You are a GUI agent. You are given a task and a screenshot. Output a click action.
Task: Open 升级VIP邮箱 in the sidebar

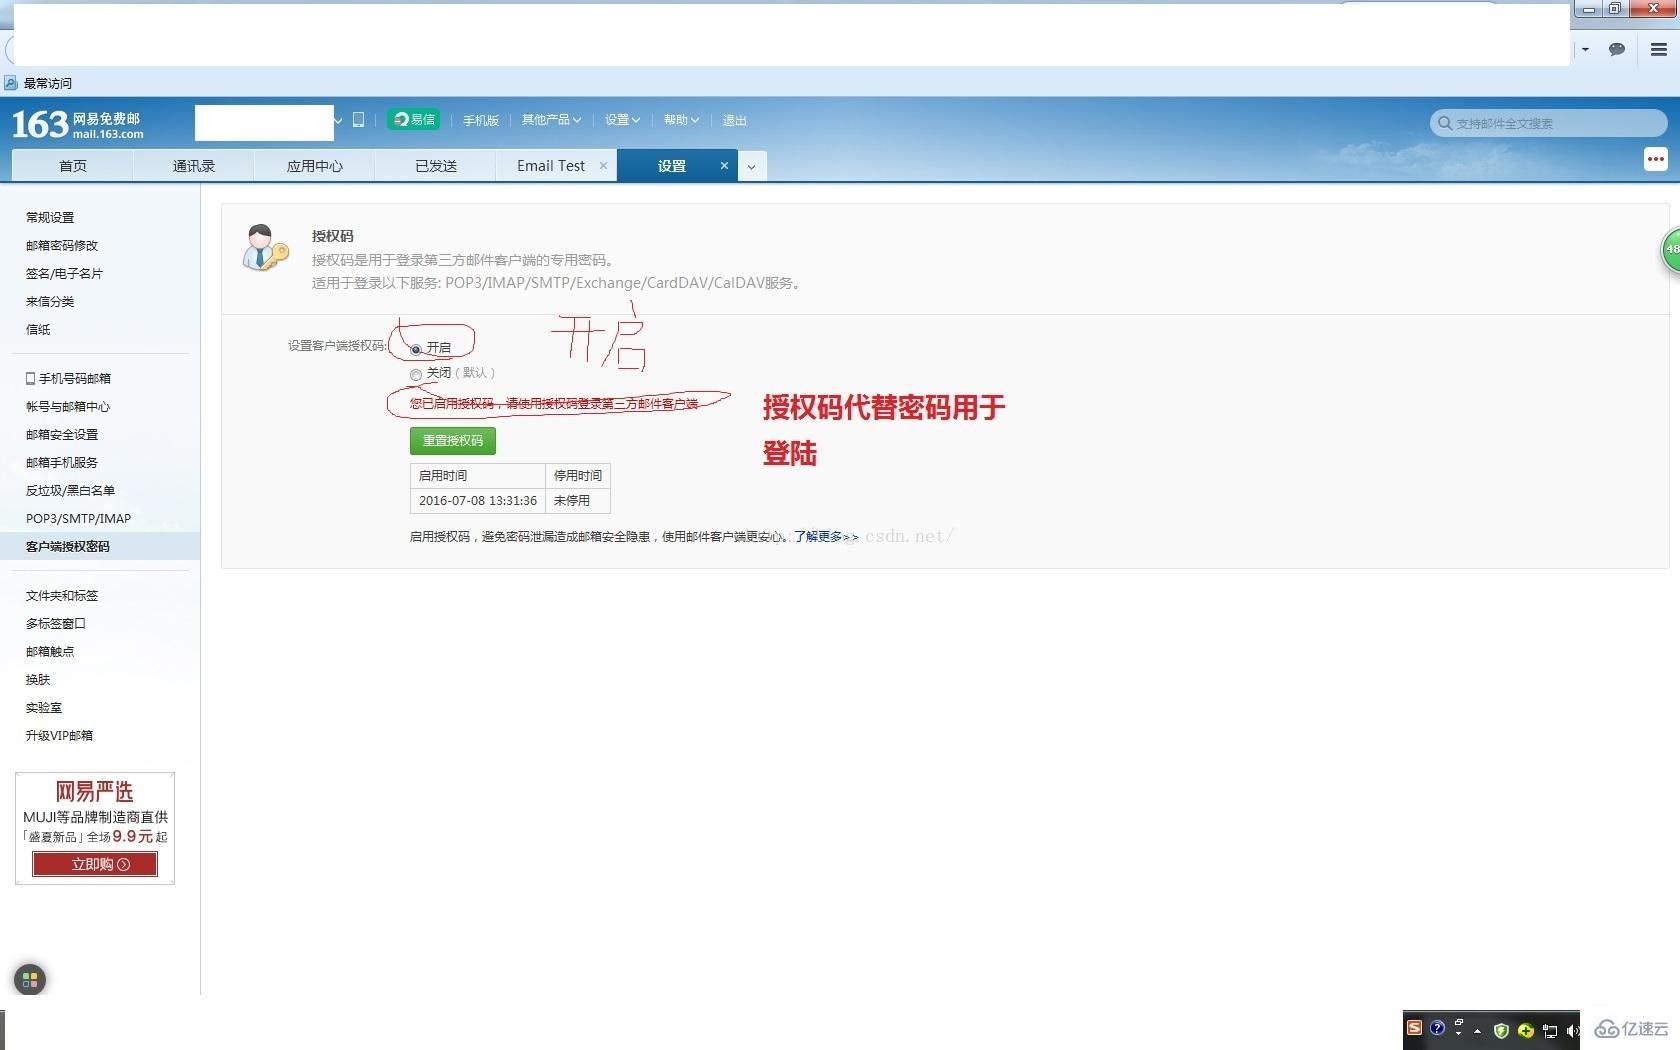point(59,735)
